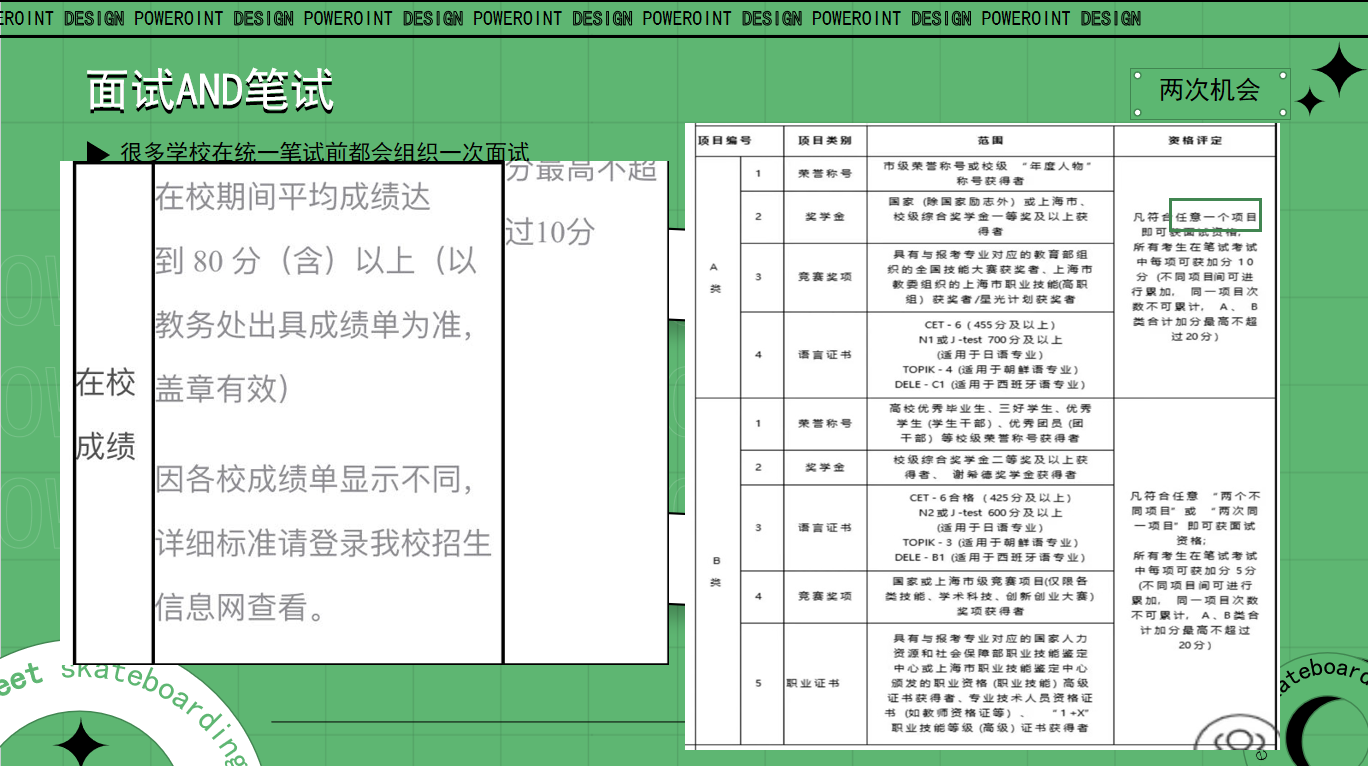Select the text 在校期间平均成绩达

pyautogui.click(x=292, y=197)
